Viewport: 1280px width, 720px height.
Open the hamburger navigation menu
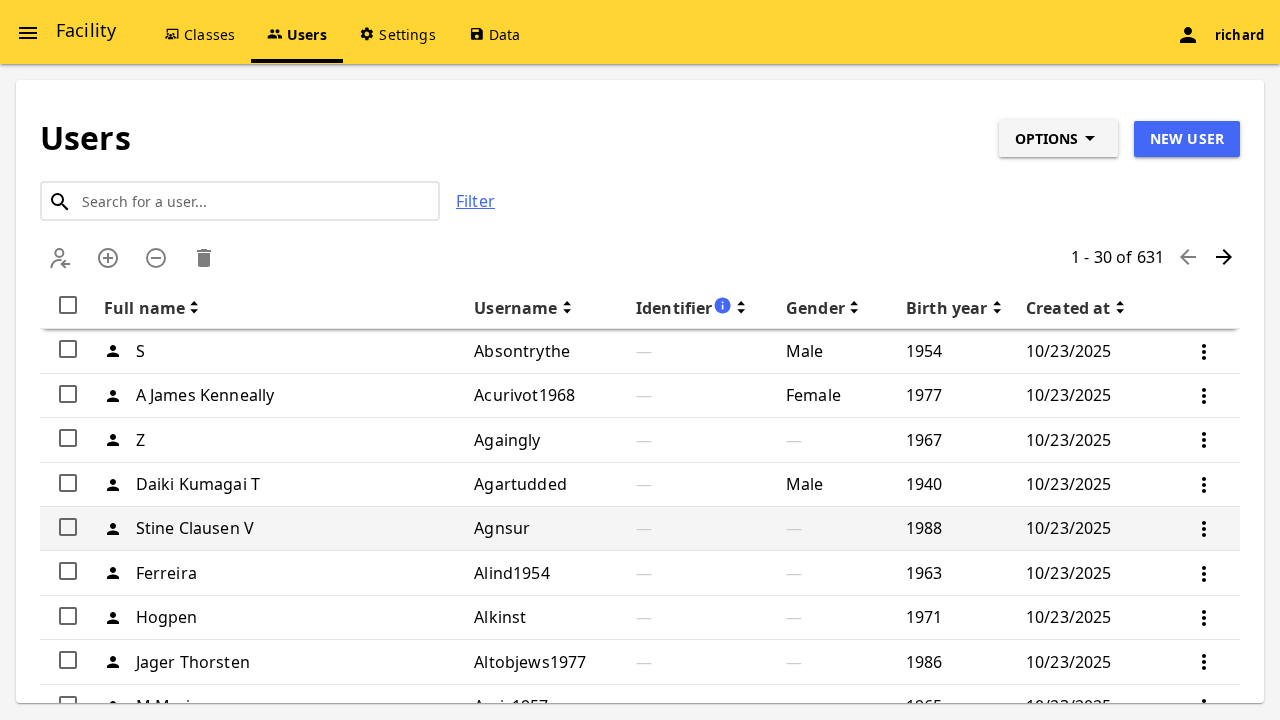point(28,33)
